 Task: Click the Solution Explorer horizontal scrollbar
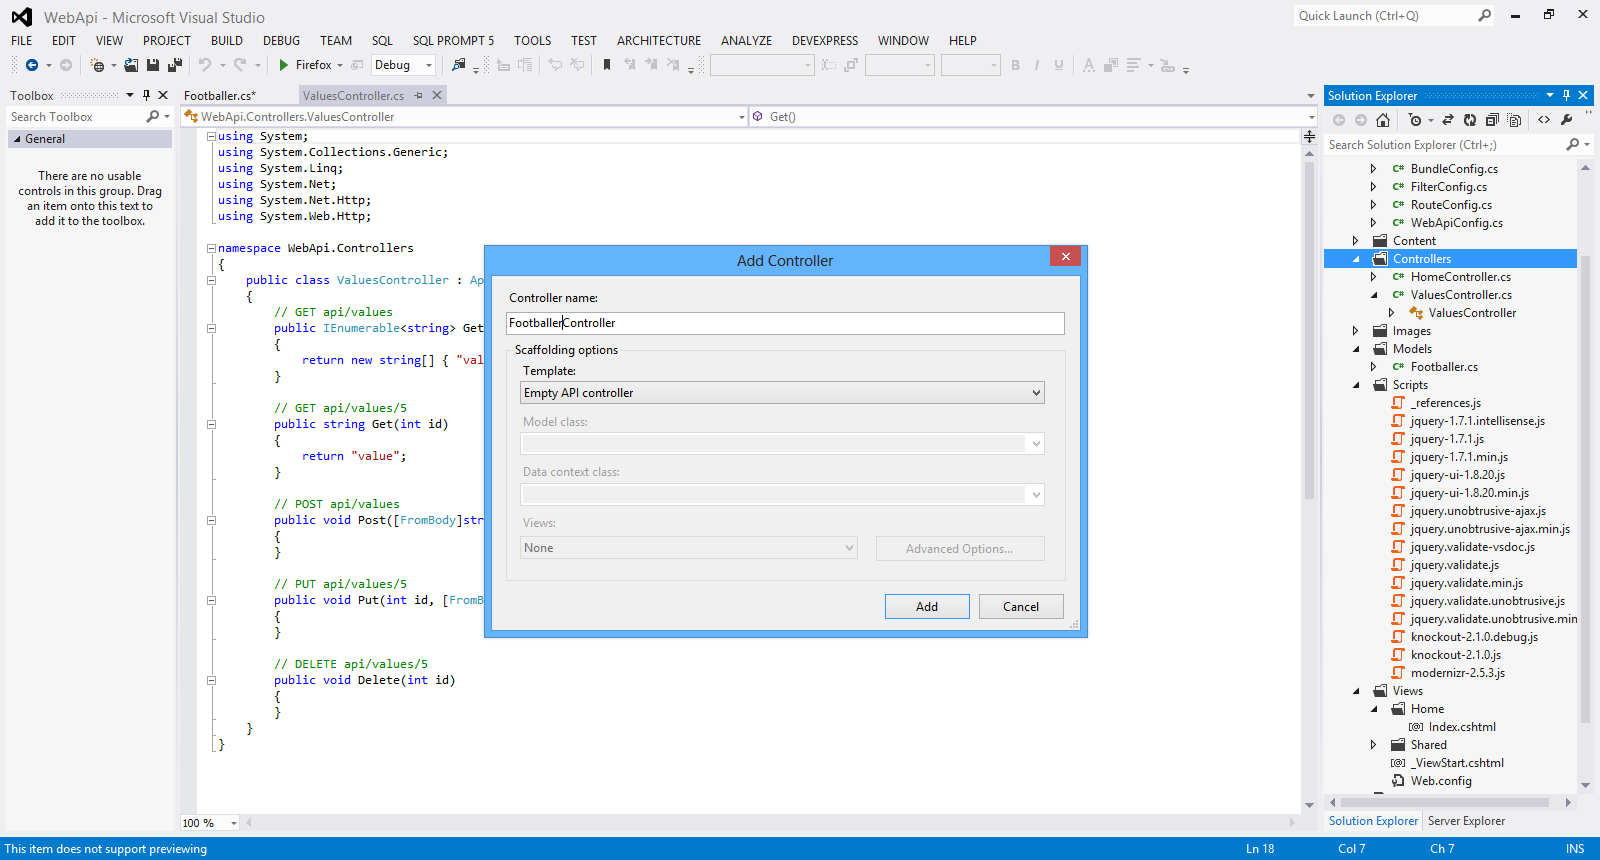tap(1445, 802)
